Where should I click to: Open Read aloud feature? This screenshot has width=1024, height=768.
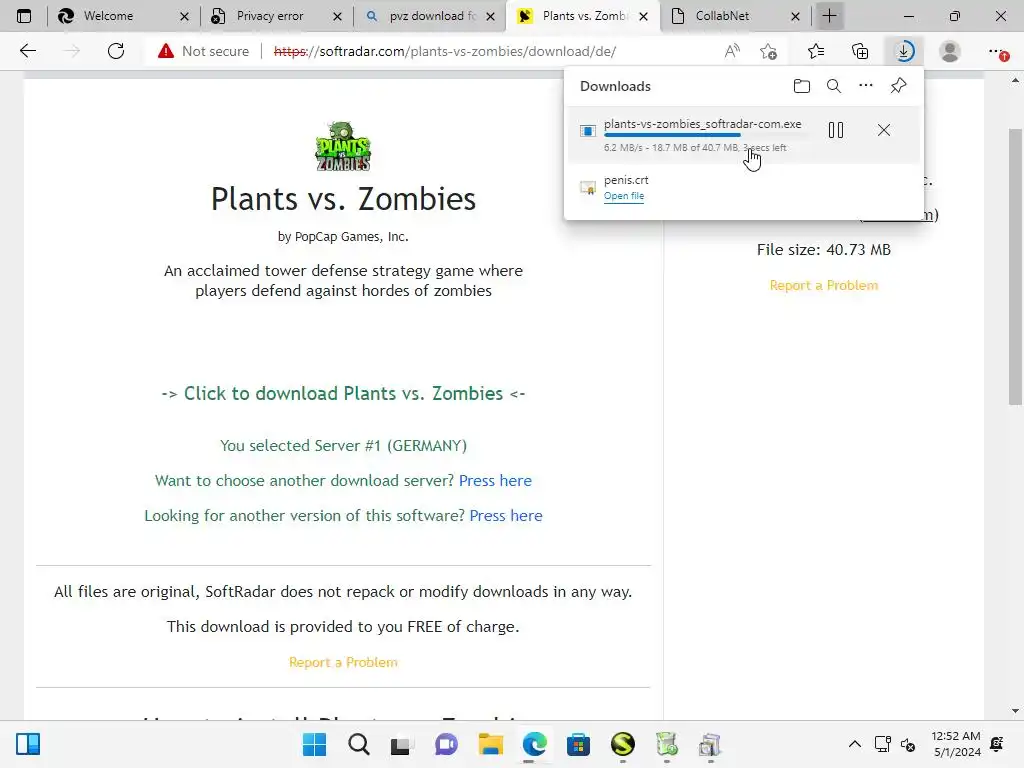(732, 51)
